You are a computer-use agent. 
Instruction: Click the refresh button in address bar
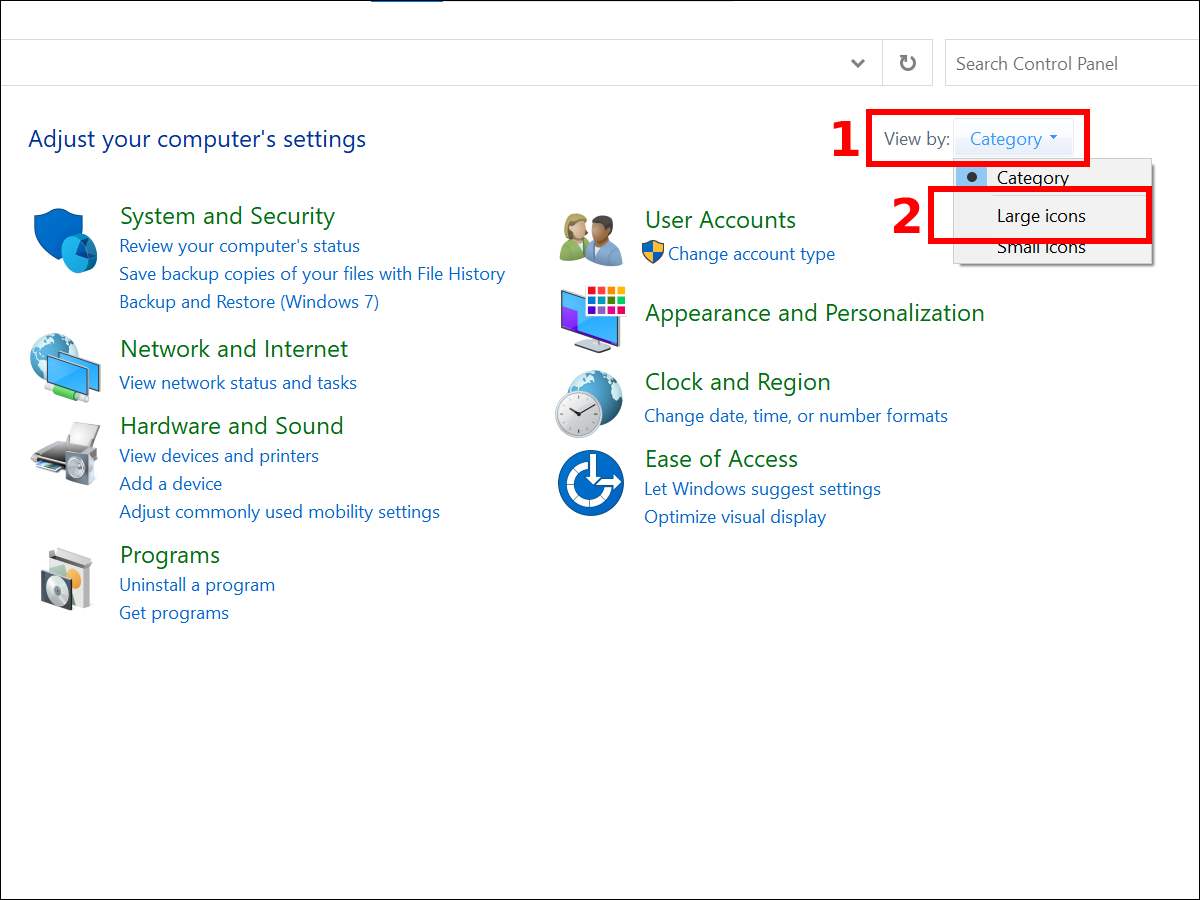pyautogui.click(x=907, y=63)
